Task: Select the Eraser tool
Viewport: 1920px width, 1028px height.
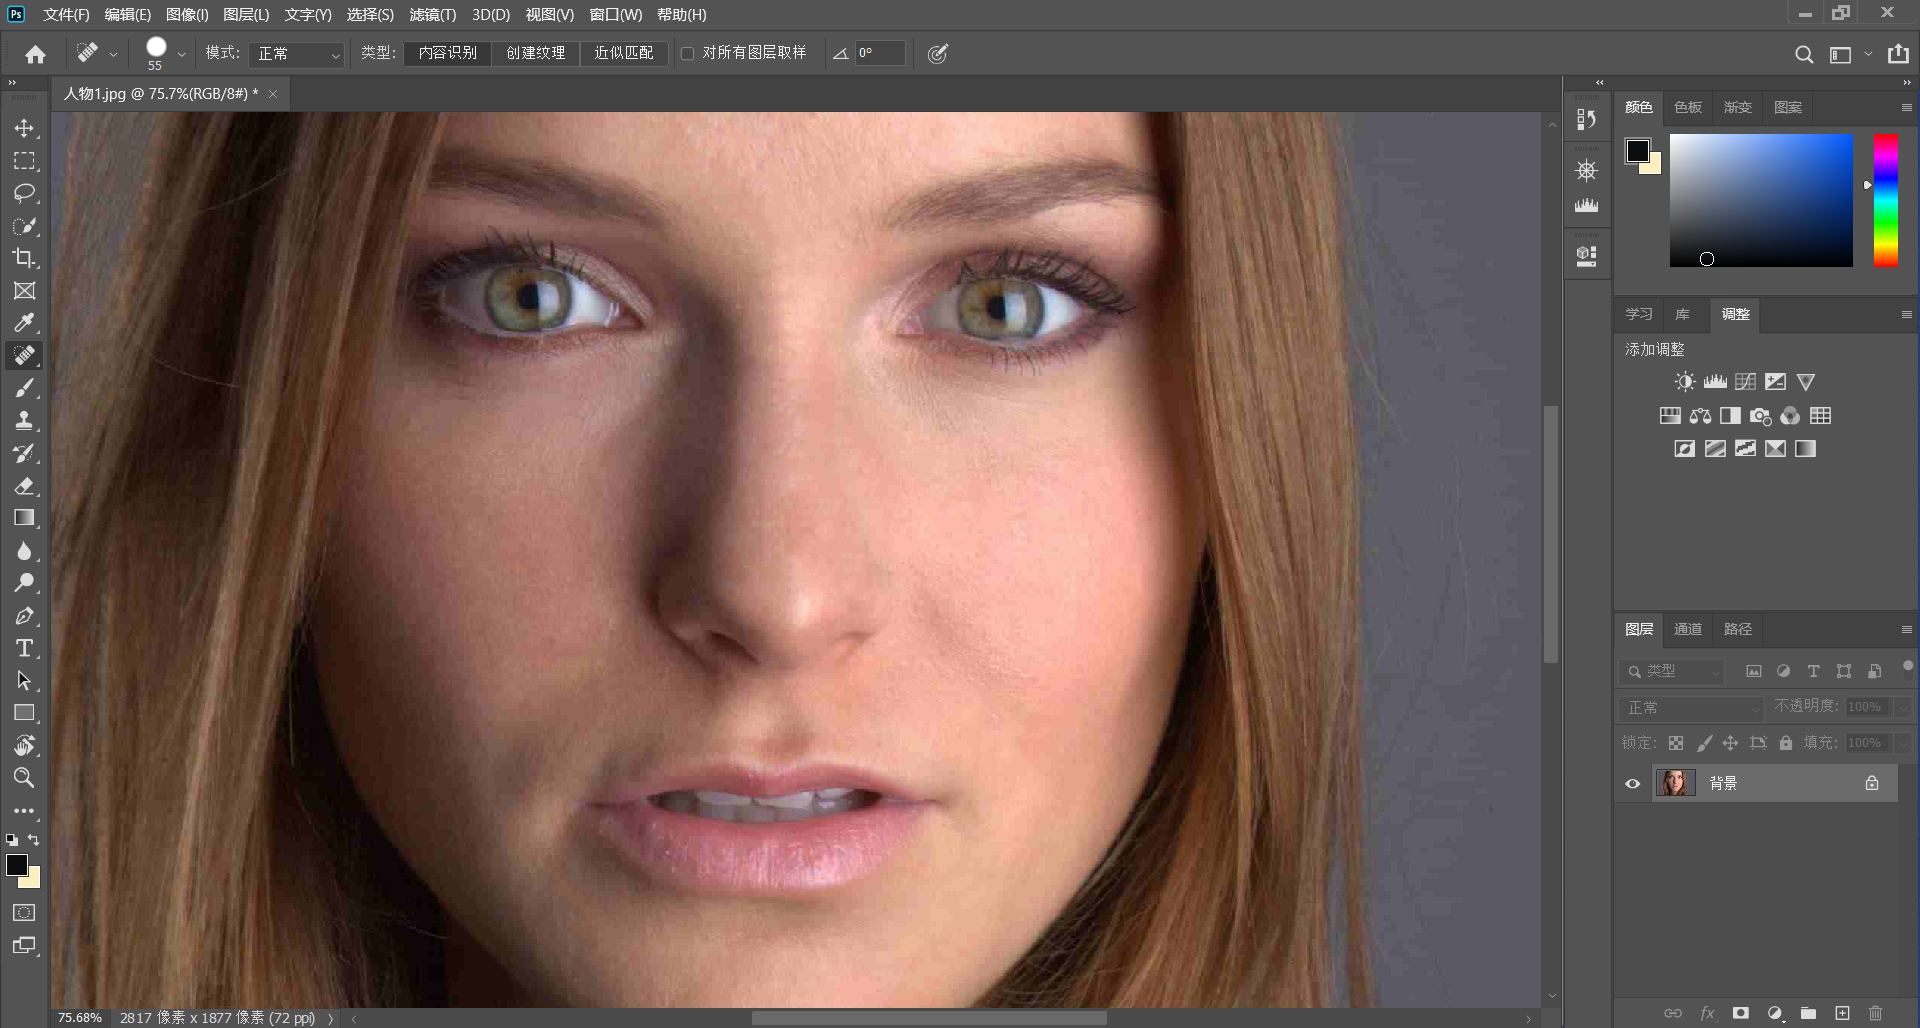Action: pyautogui.click(x=24, y=486)
